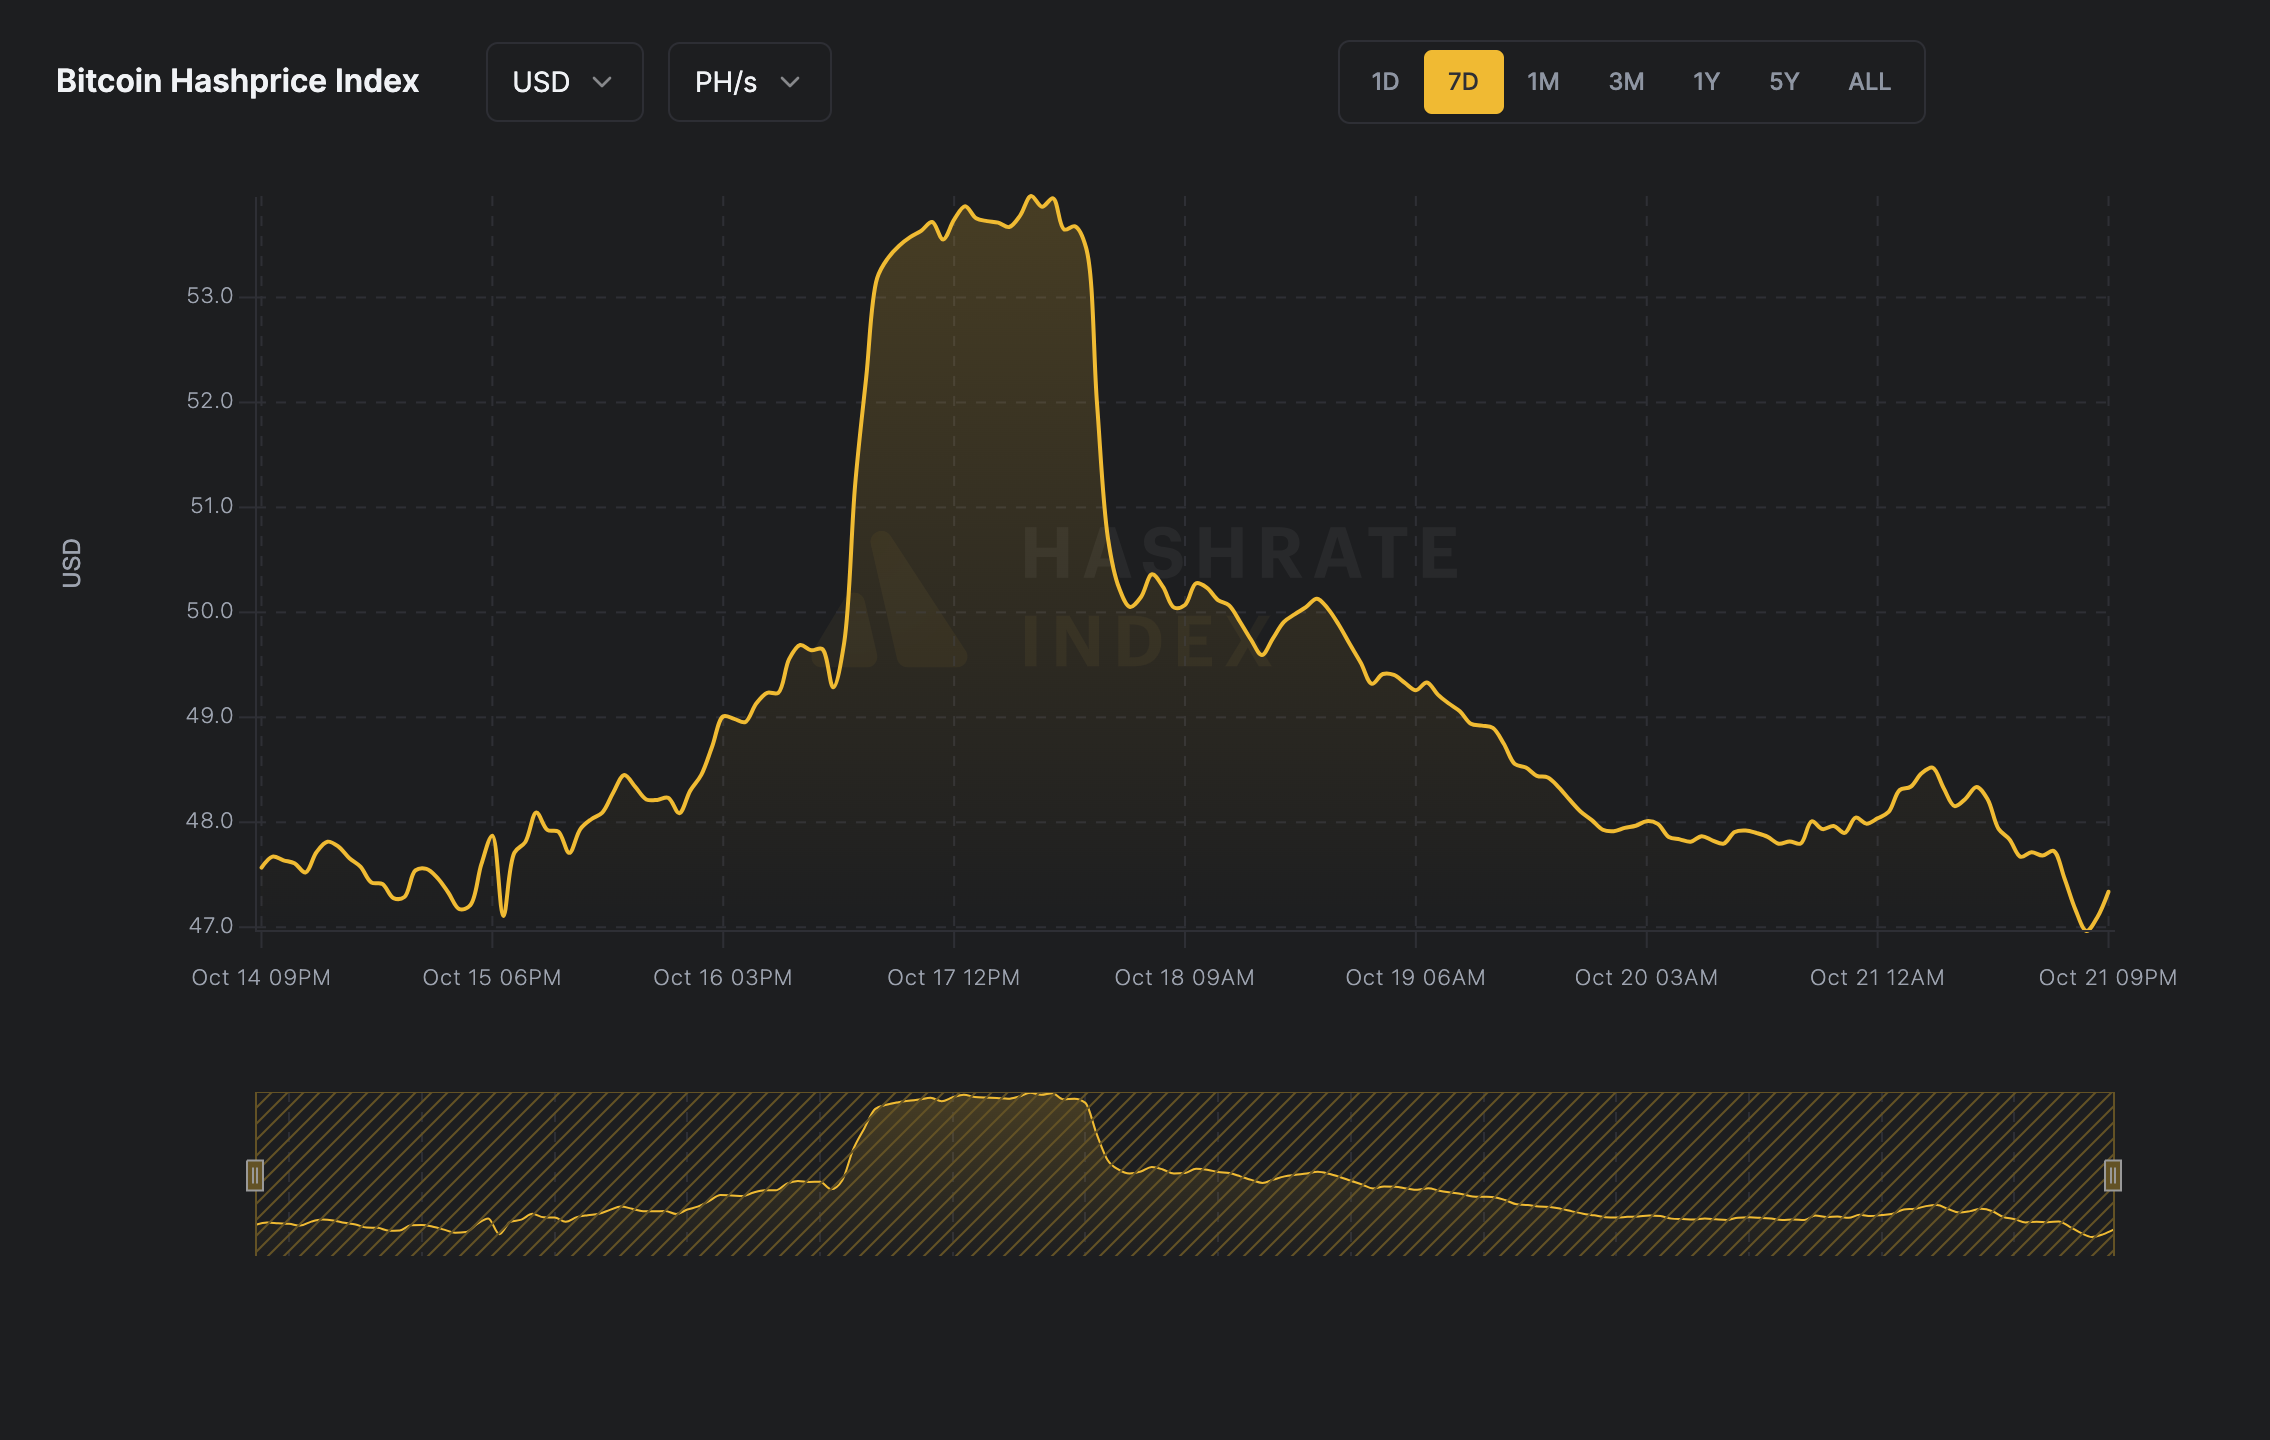
Task: Click the Oct 14 09PM axis label
Action: pyautogui.click(x=262, y=977)
